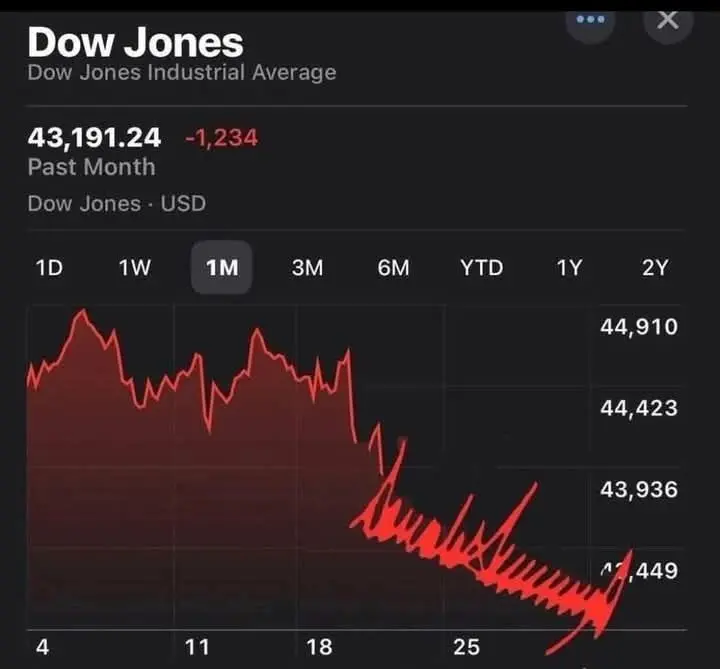Click the selected 1M range tab

tap(221, 268)
